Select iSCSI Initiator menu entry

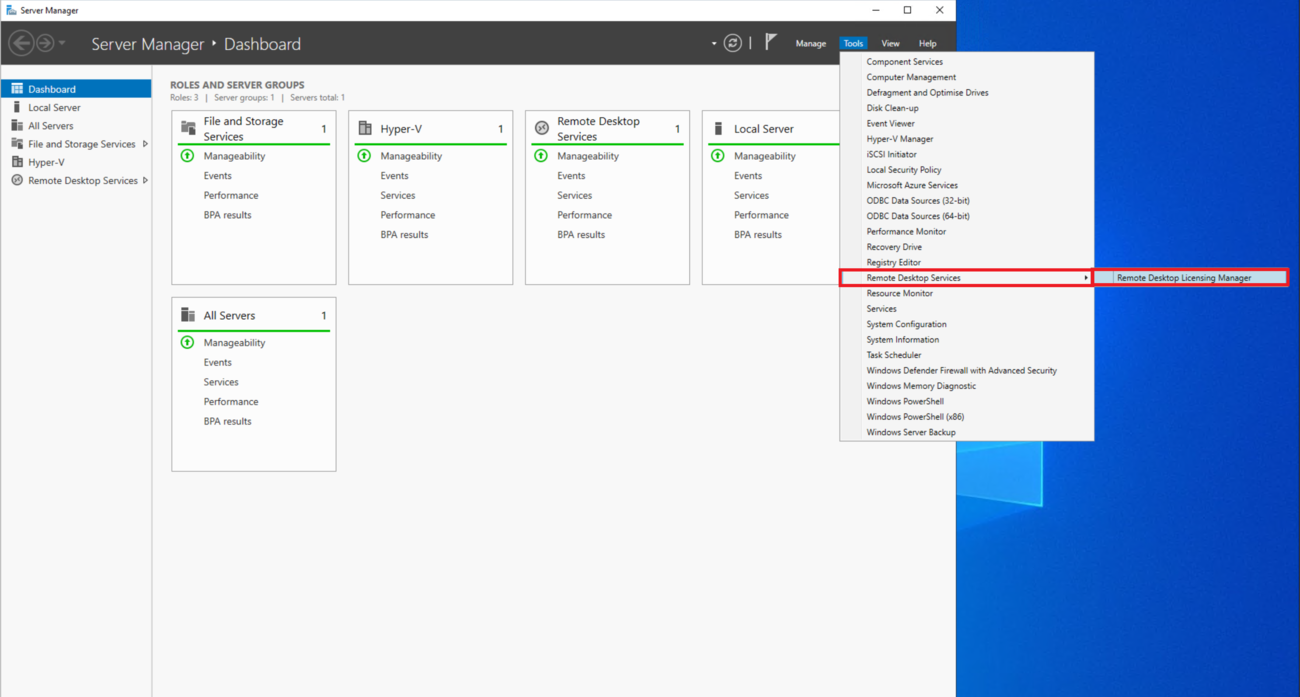(966, 155)
